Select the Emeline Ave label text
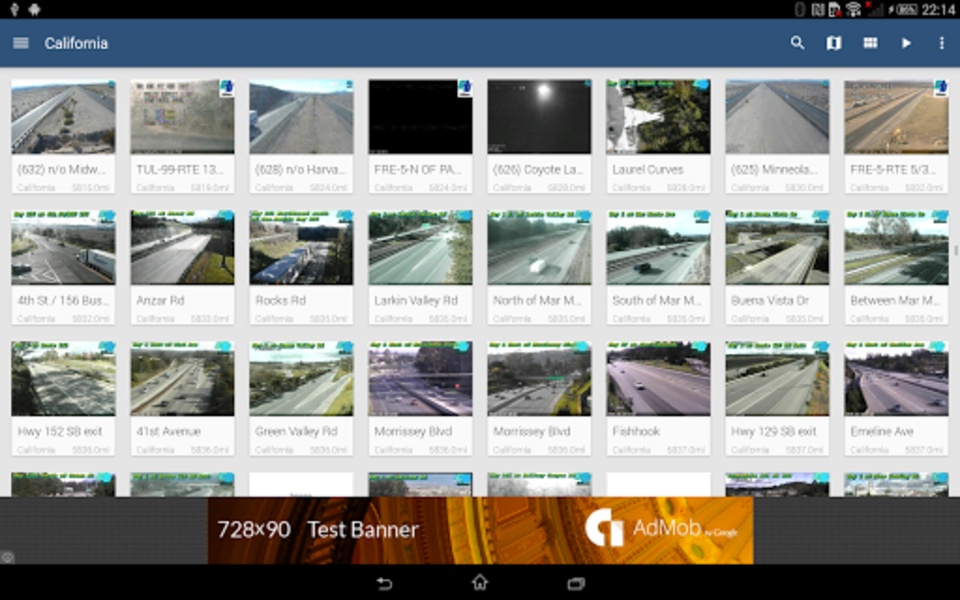 tap(882, 432)
